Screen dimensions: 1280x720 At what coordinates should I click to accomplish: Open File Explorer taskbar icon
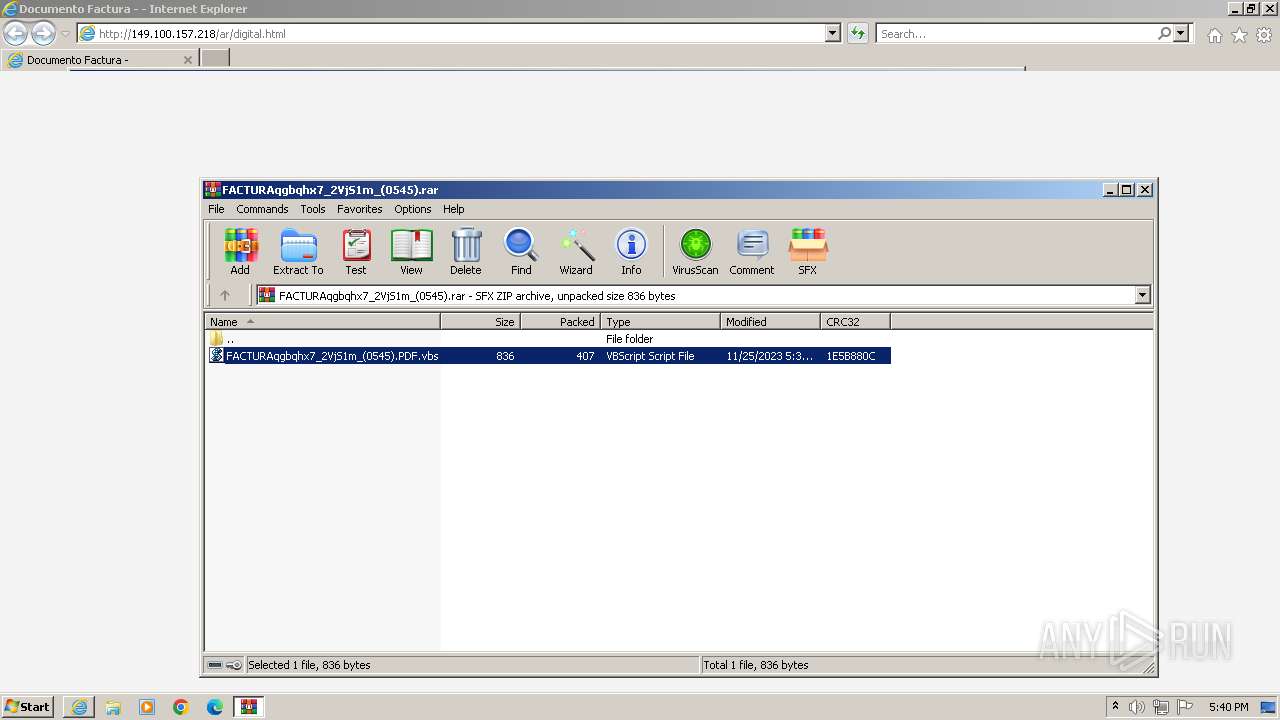(x=113, y=707)
